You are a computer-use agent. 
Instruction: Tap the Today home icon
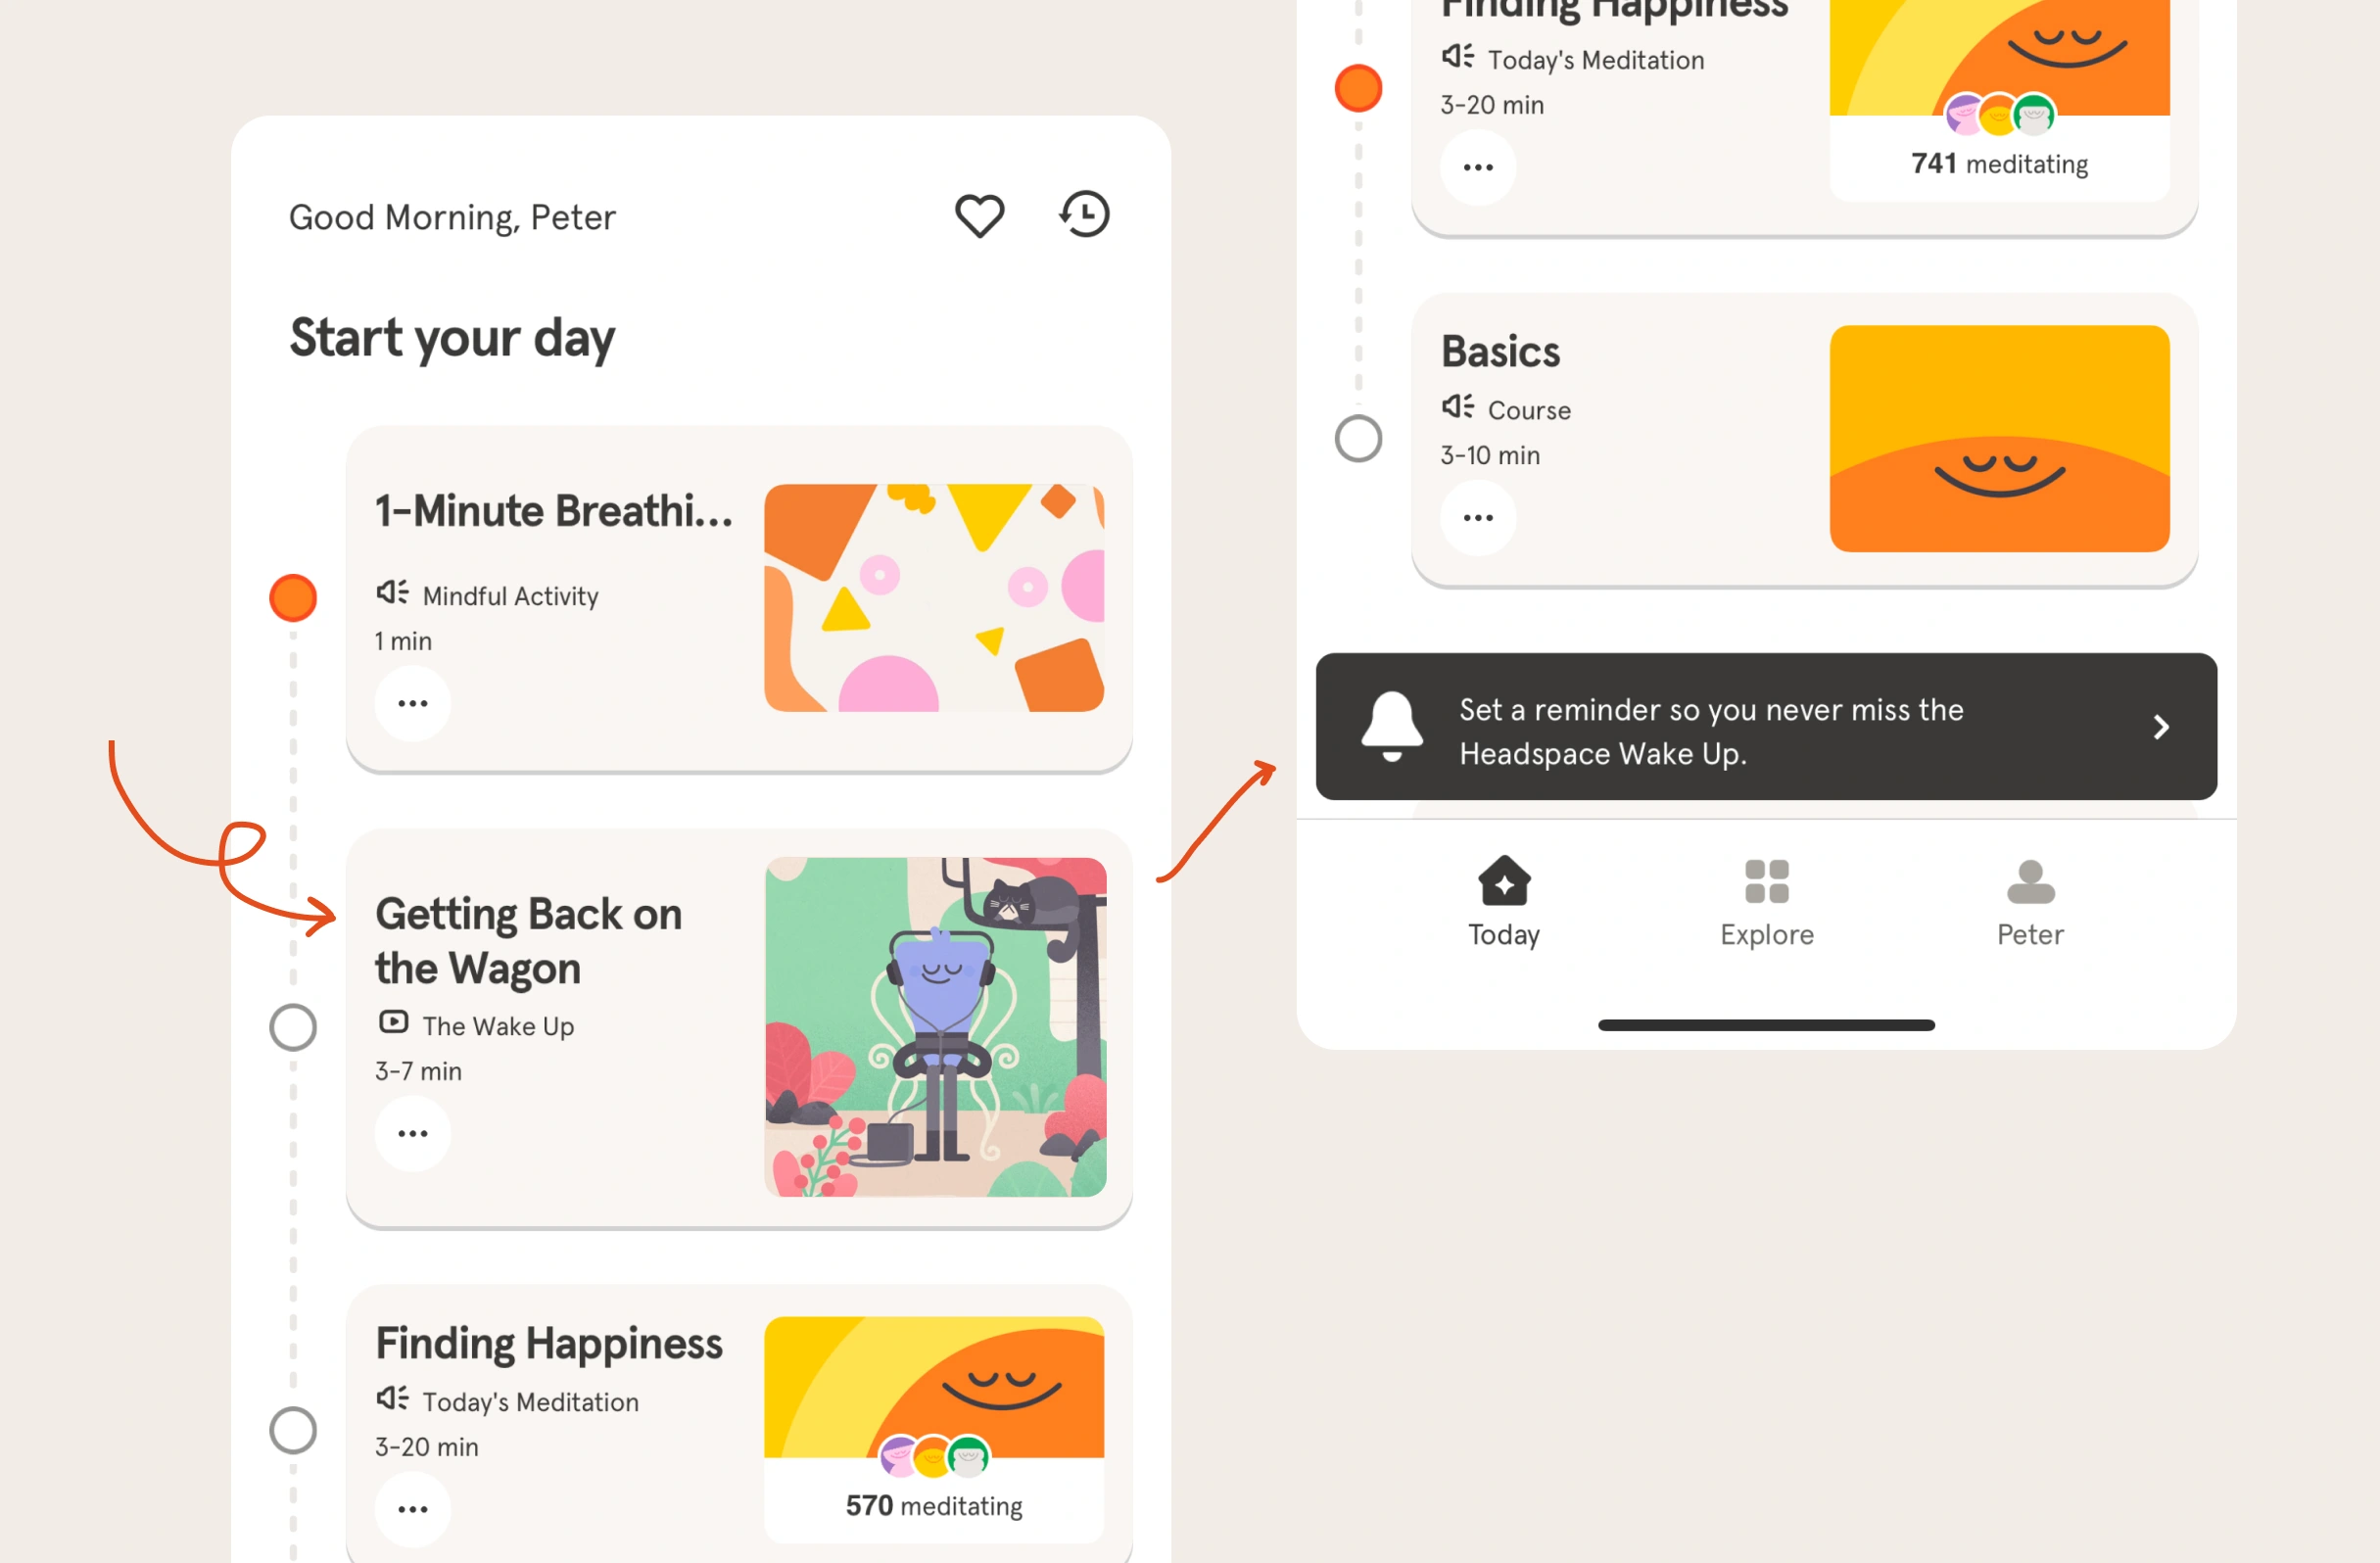(x=1504, y=881)
